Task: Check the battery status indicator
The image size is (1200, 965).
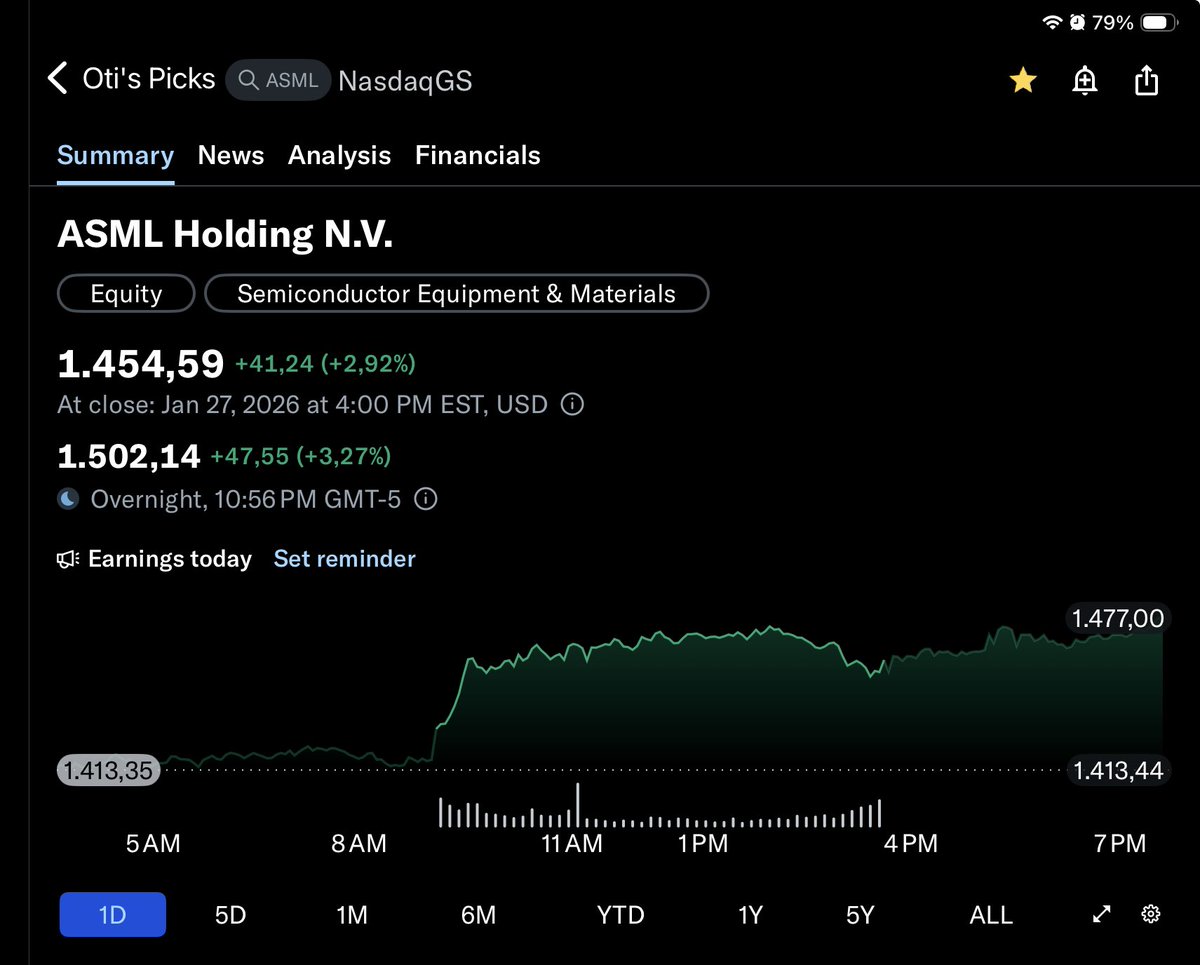Action: tap(1157, 22)
